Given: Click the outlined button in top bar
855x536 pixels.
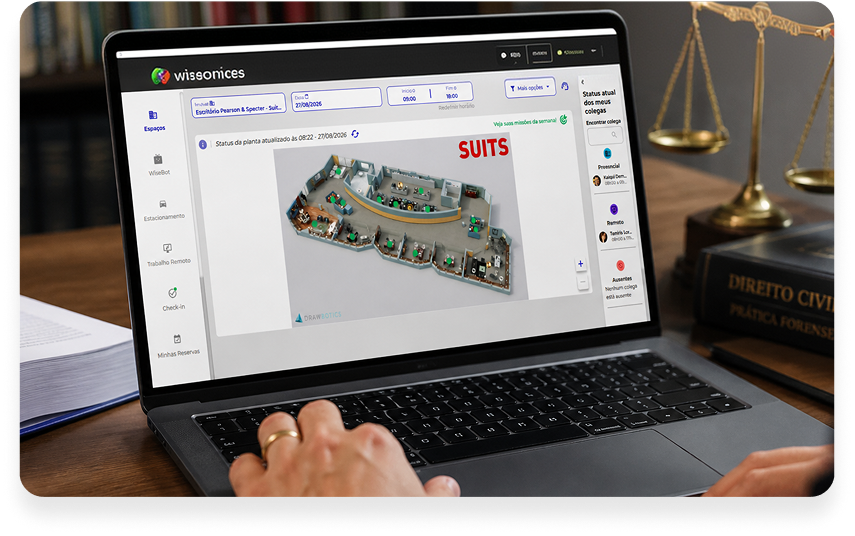Looking at the screenshot, I should pos(539,53).
